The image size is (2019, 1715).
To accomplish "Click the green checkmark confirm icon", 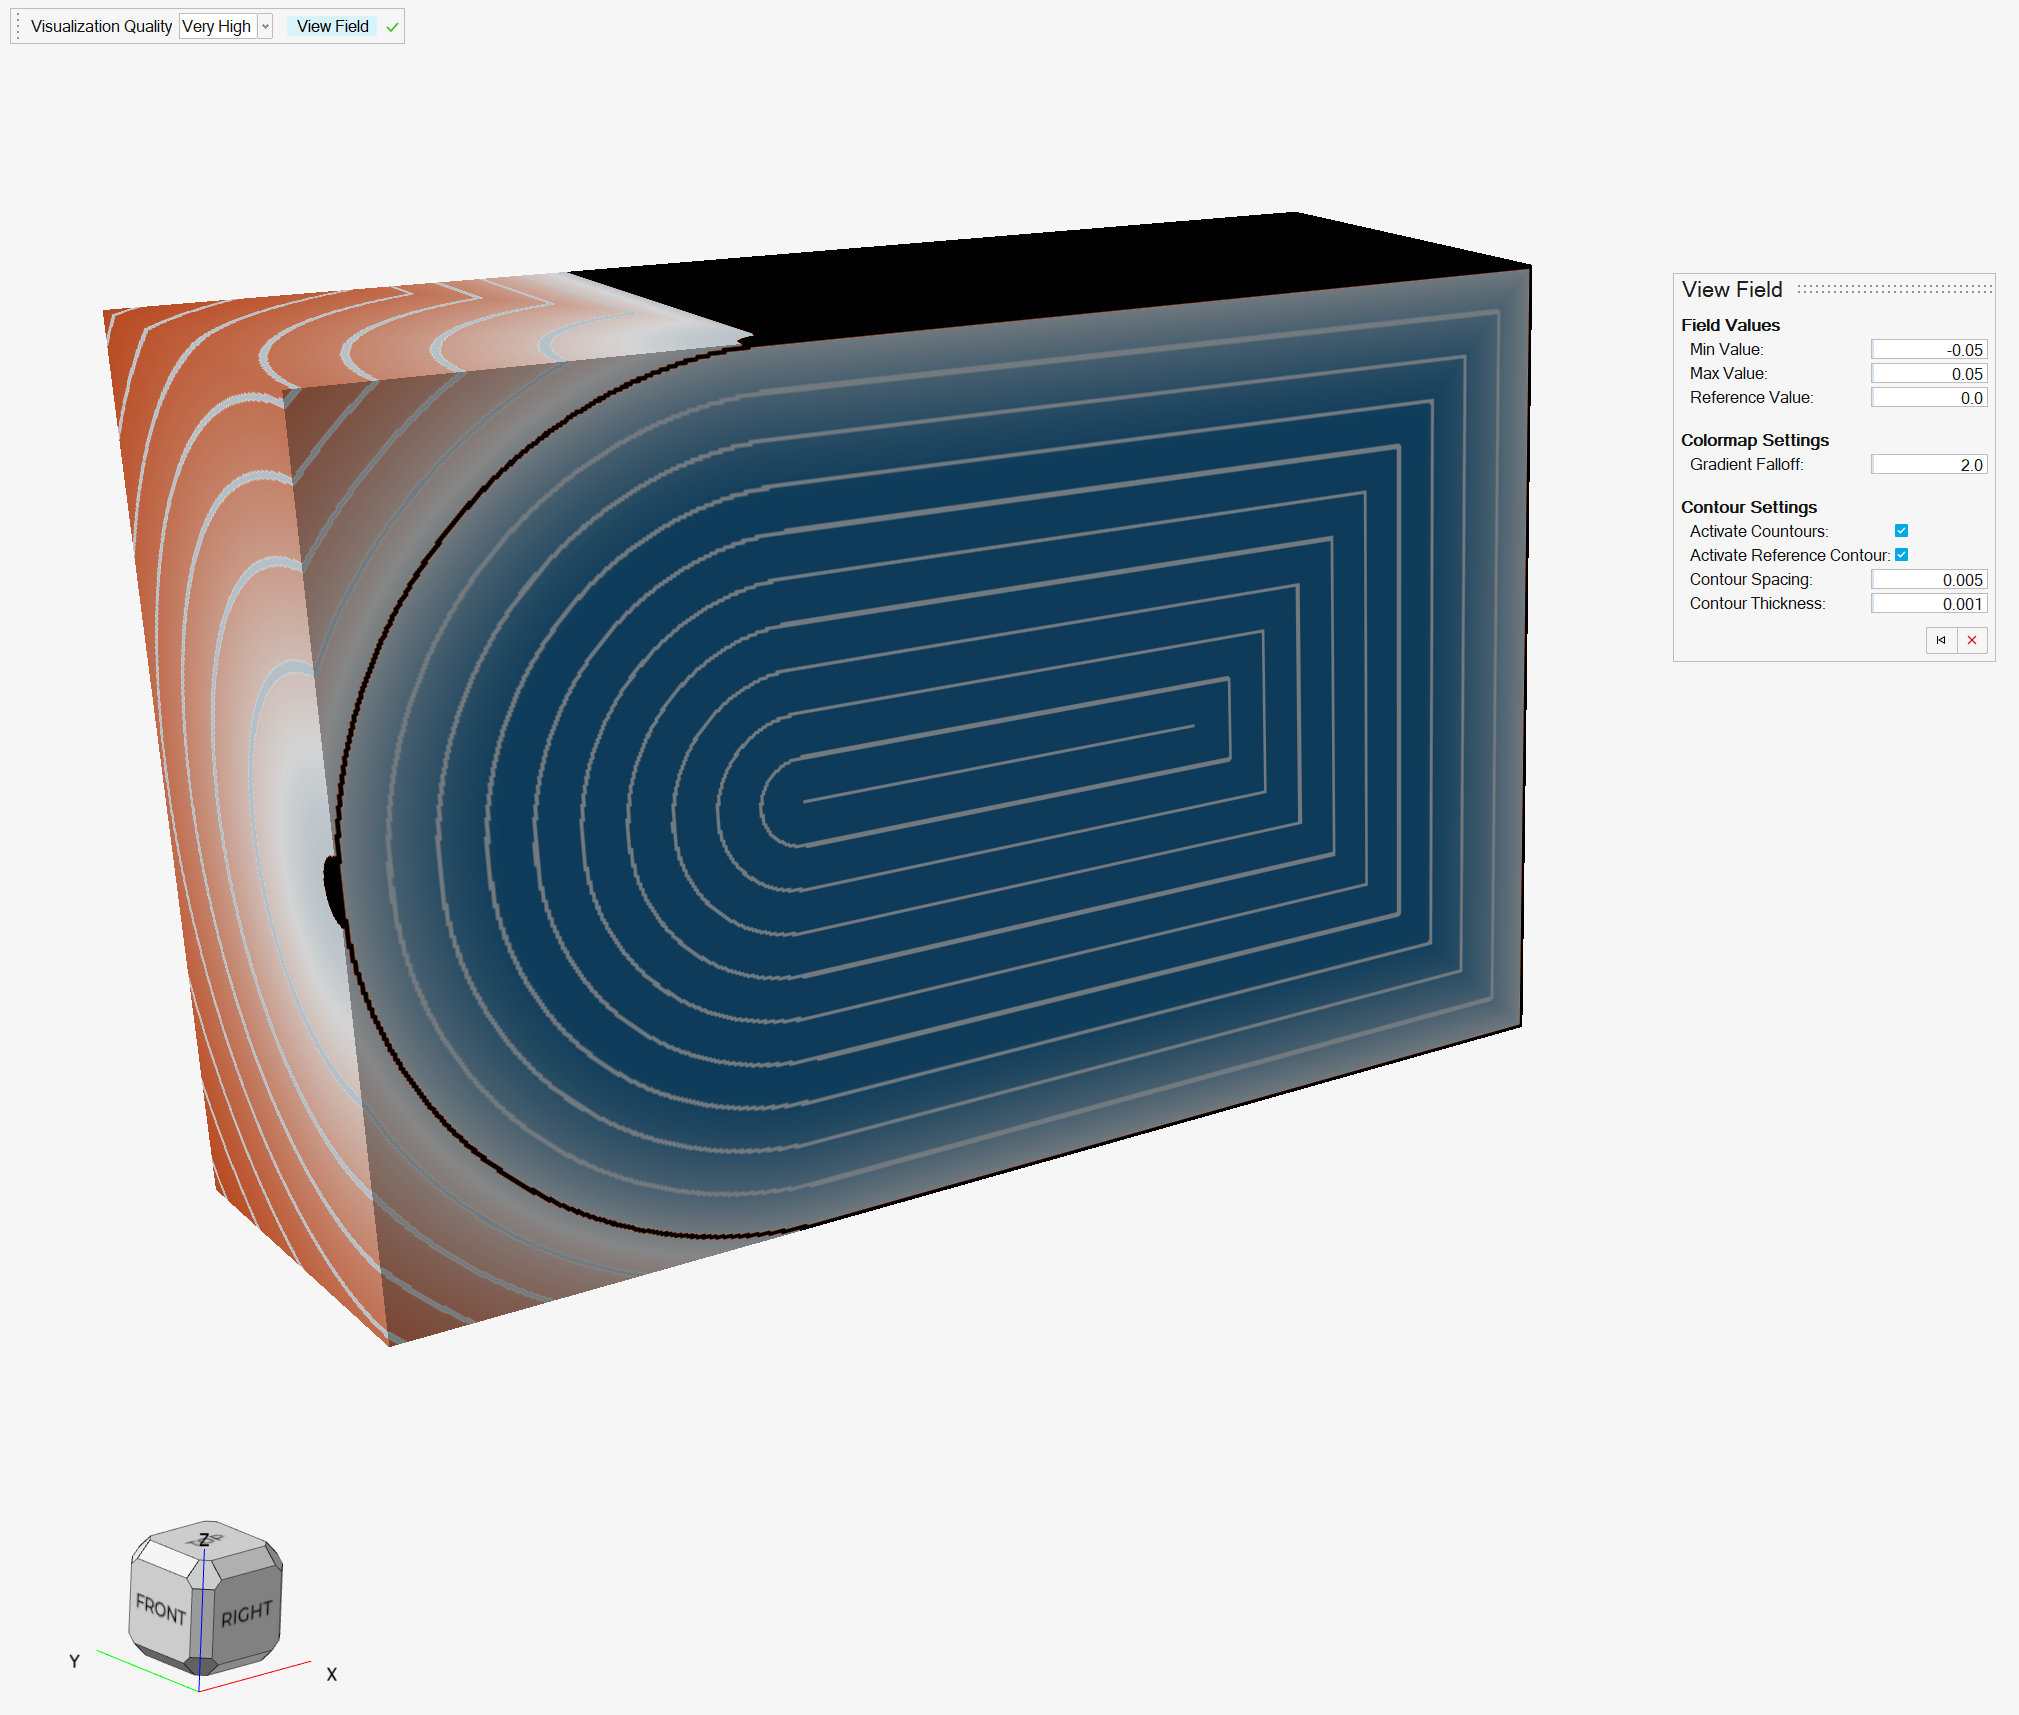I will [392, 27].
